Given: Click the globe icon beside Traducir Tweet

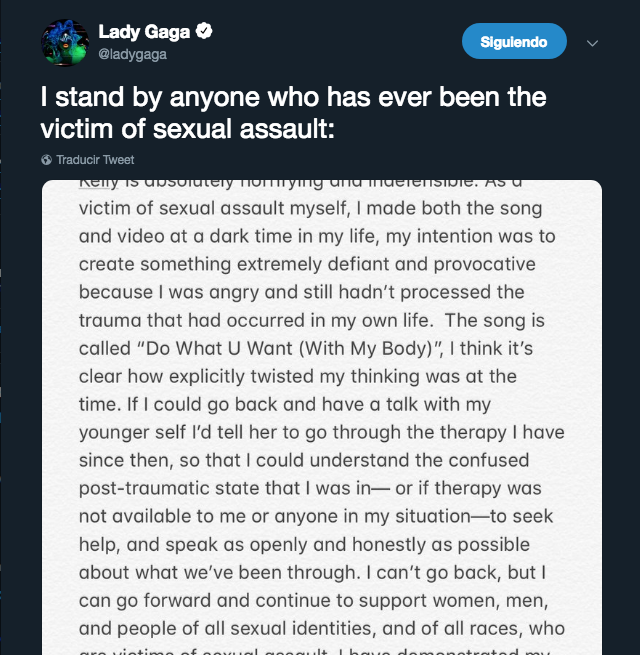Looking at the screenshot, I should click(x=46, y=160).
